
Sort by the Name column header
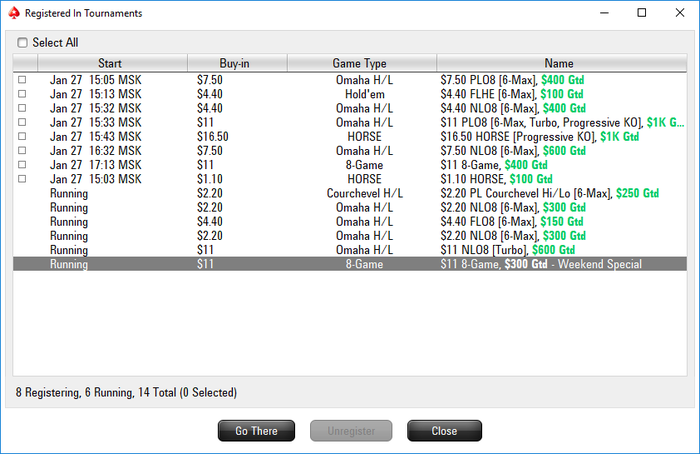tap(562, 63)
